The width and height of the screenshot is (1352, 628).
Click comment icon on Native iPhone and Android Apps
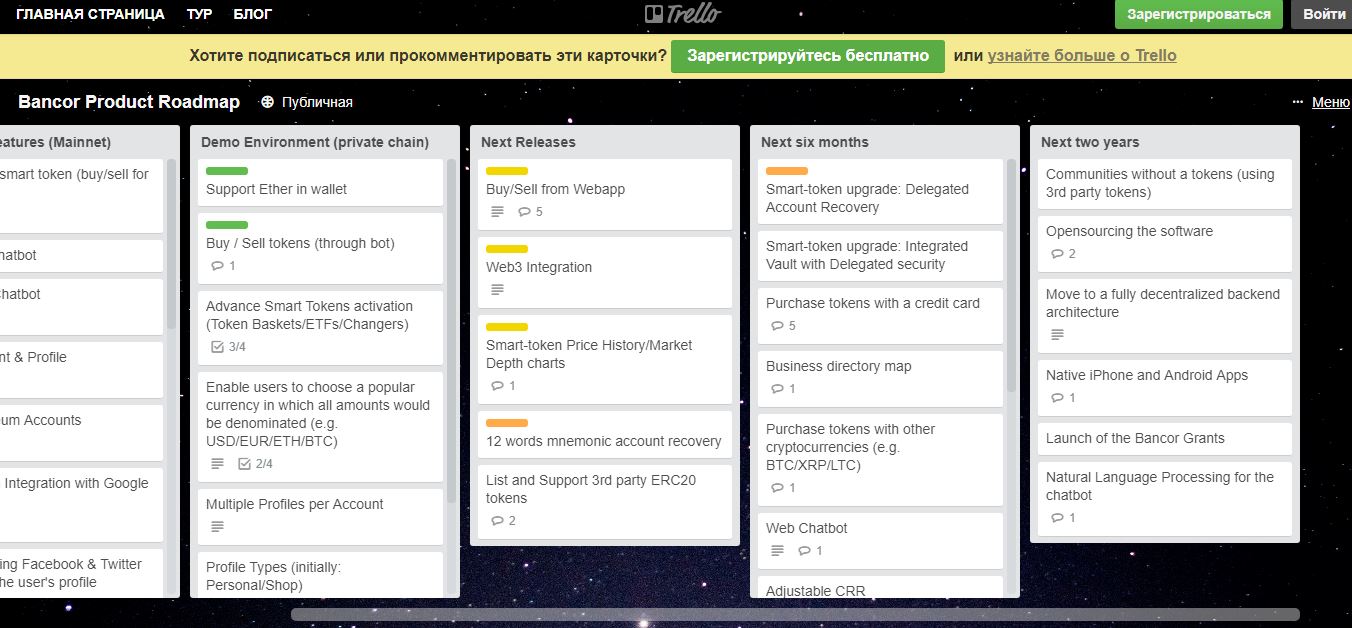pyautogui.click(x=1057, y=398)
